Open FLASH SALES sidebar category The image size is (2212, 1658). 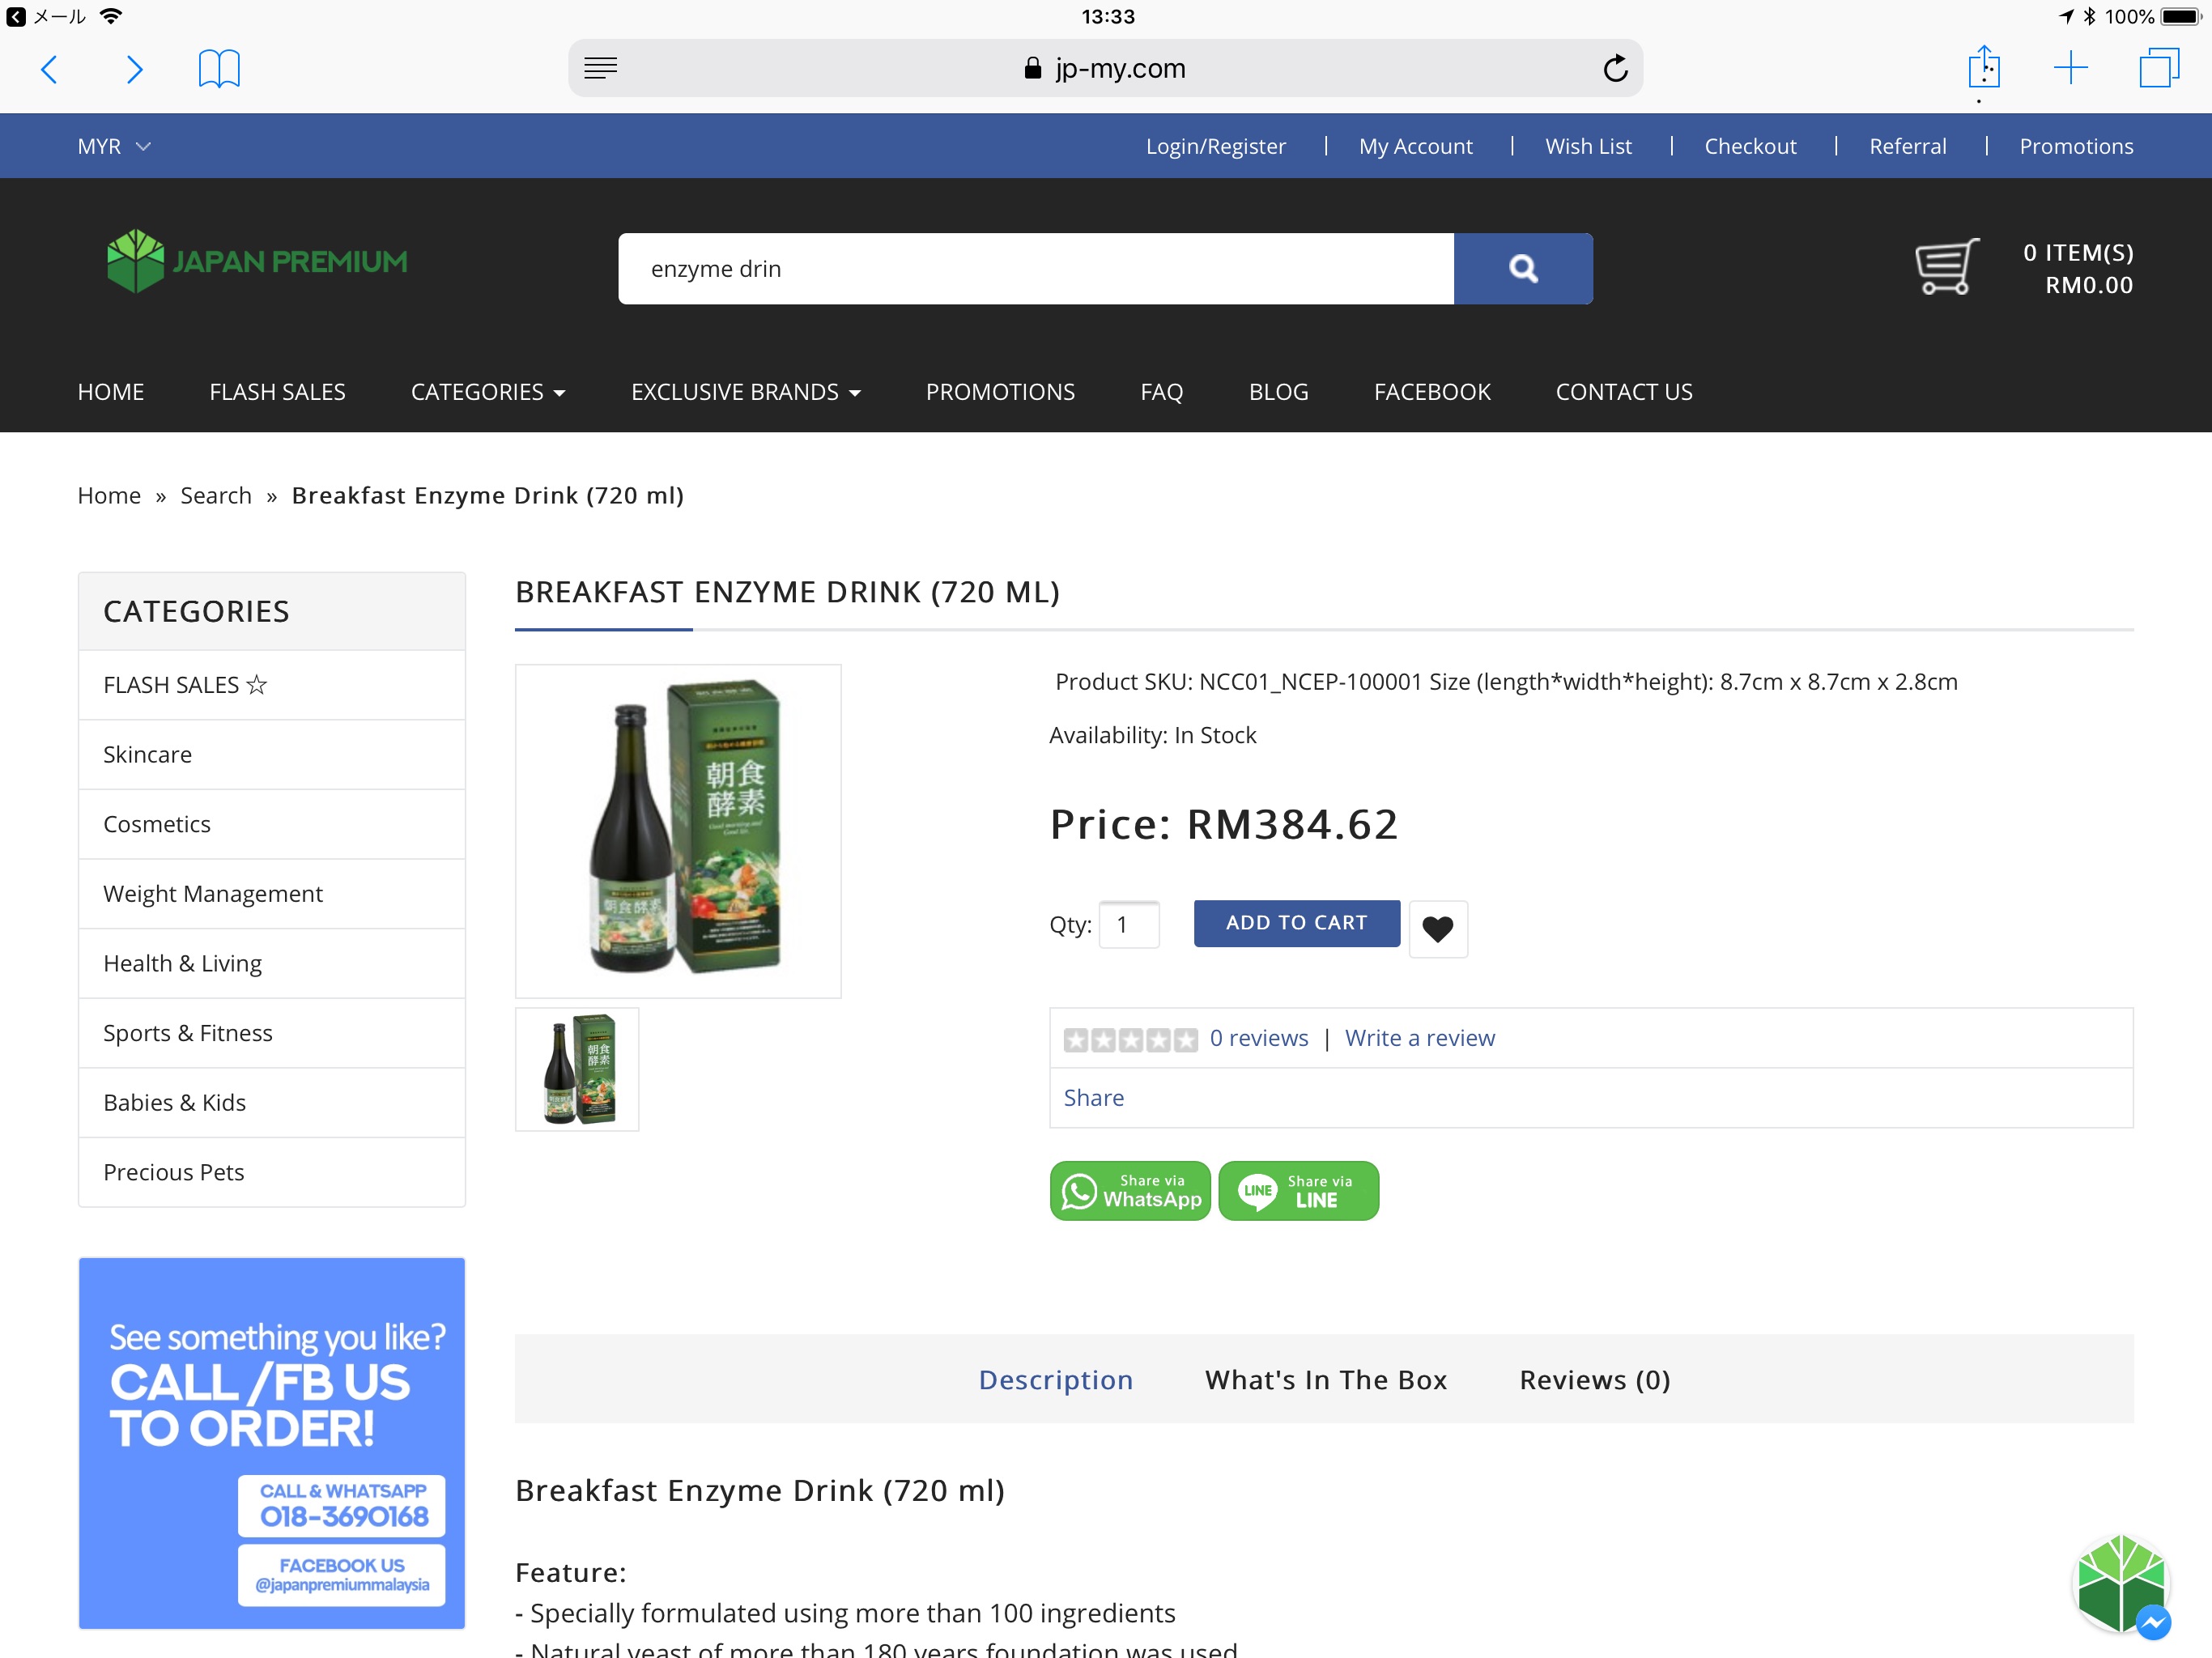tap(272, 684)
